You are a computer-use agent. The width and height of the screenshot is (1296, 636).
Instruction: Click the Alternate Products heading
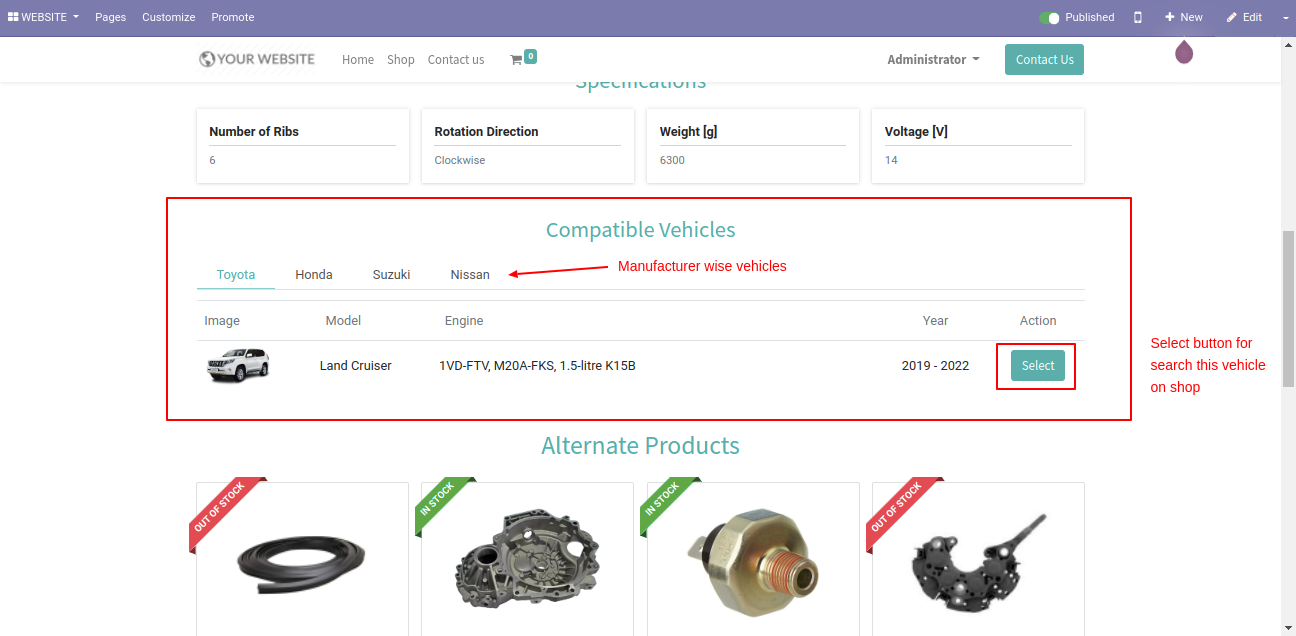641,446
